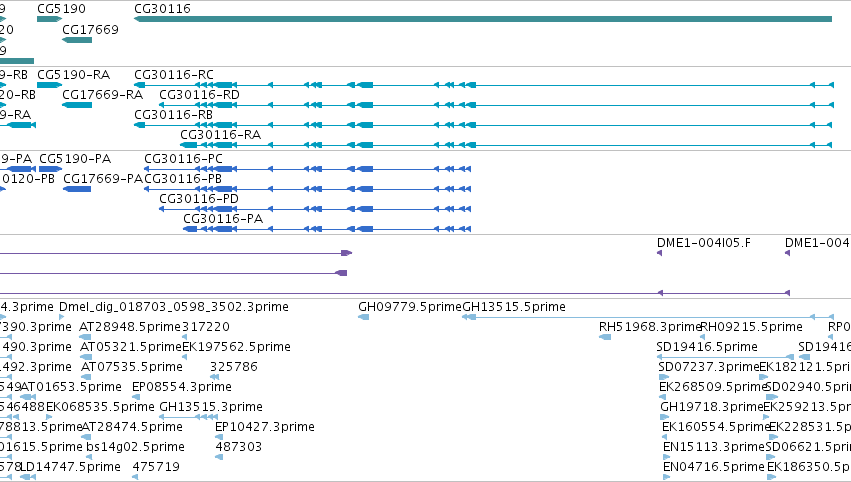Screen dimensions: 851x482
Task: Click the EK068535.5prime EST label
Action: (100, 407)
